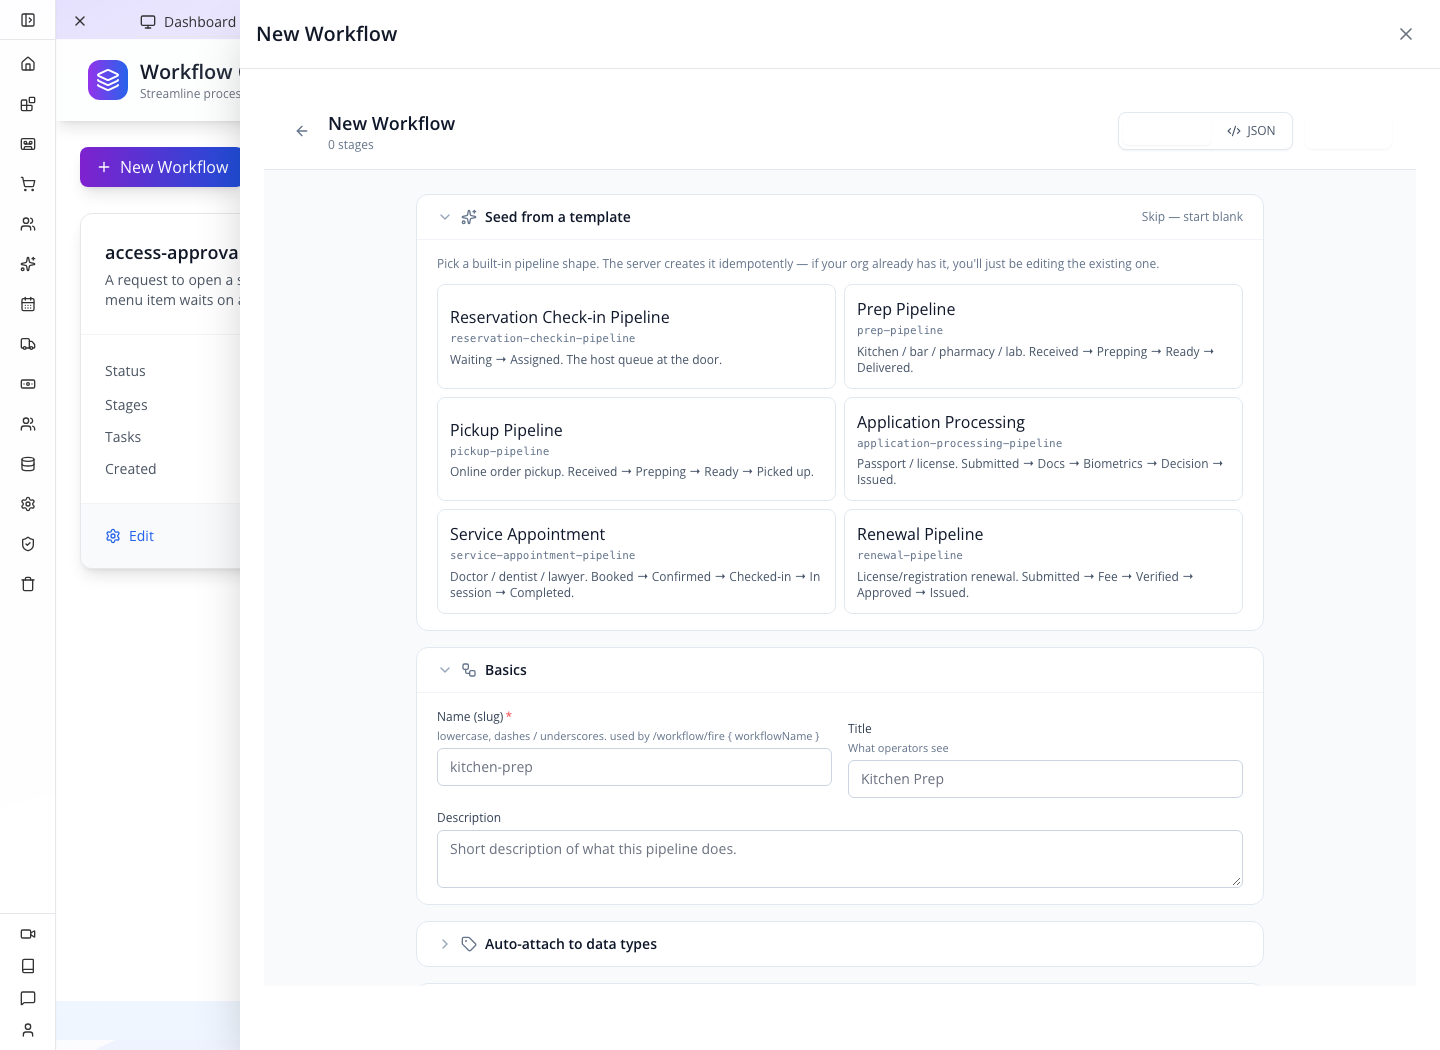The width and height of the screenshot is (1440, 1050).
Task: Click the 'What operators see' hint text
Action: coord(898,748)
